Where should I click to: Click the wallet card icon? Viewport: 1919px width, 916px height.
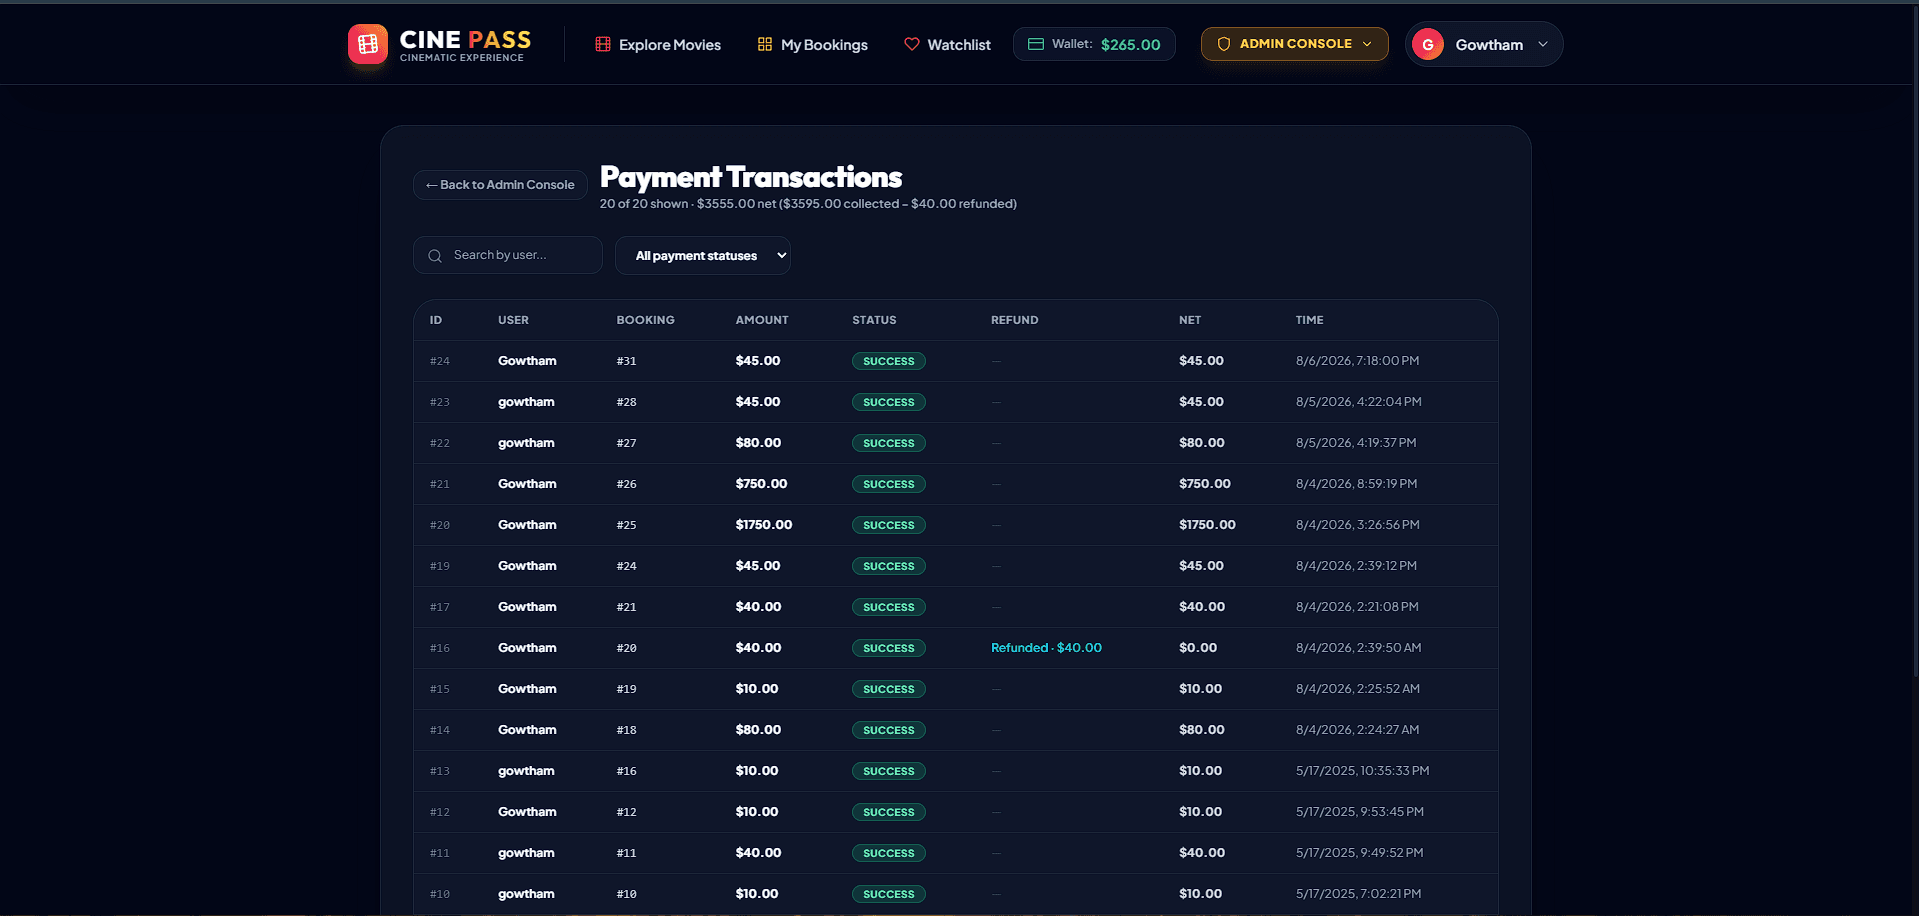coord(1036,44)
